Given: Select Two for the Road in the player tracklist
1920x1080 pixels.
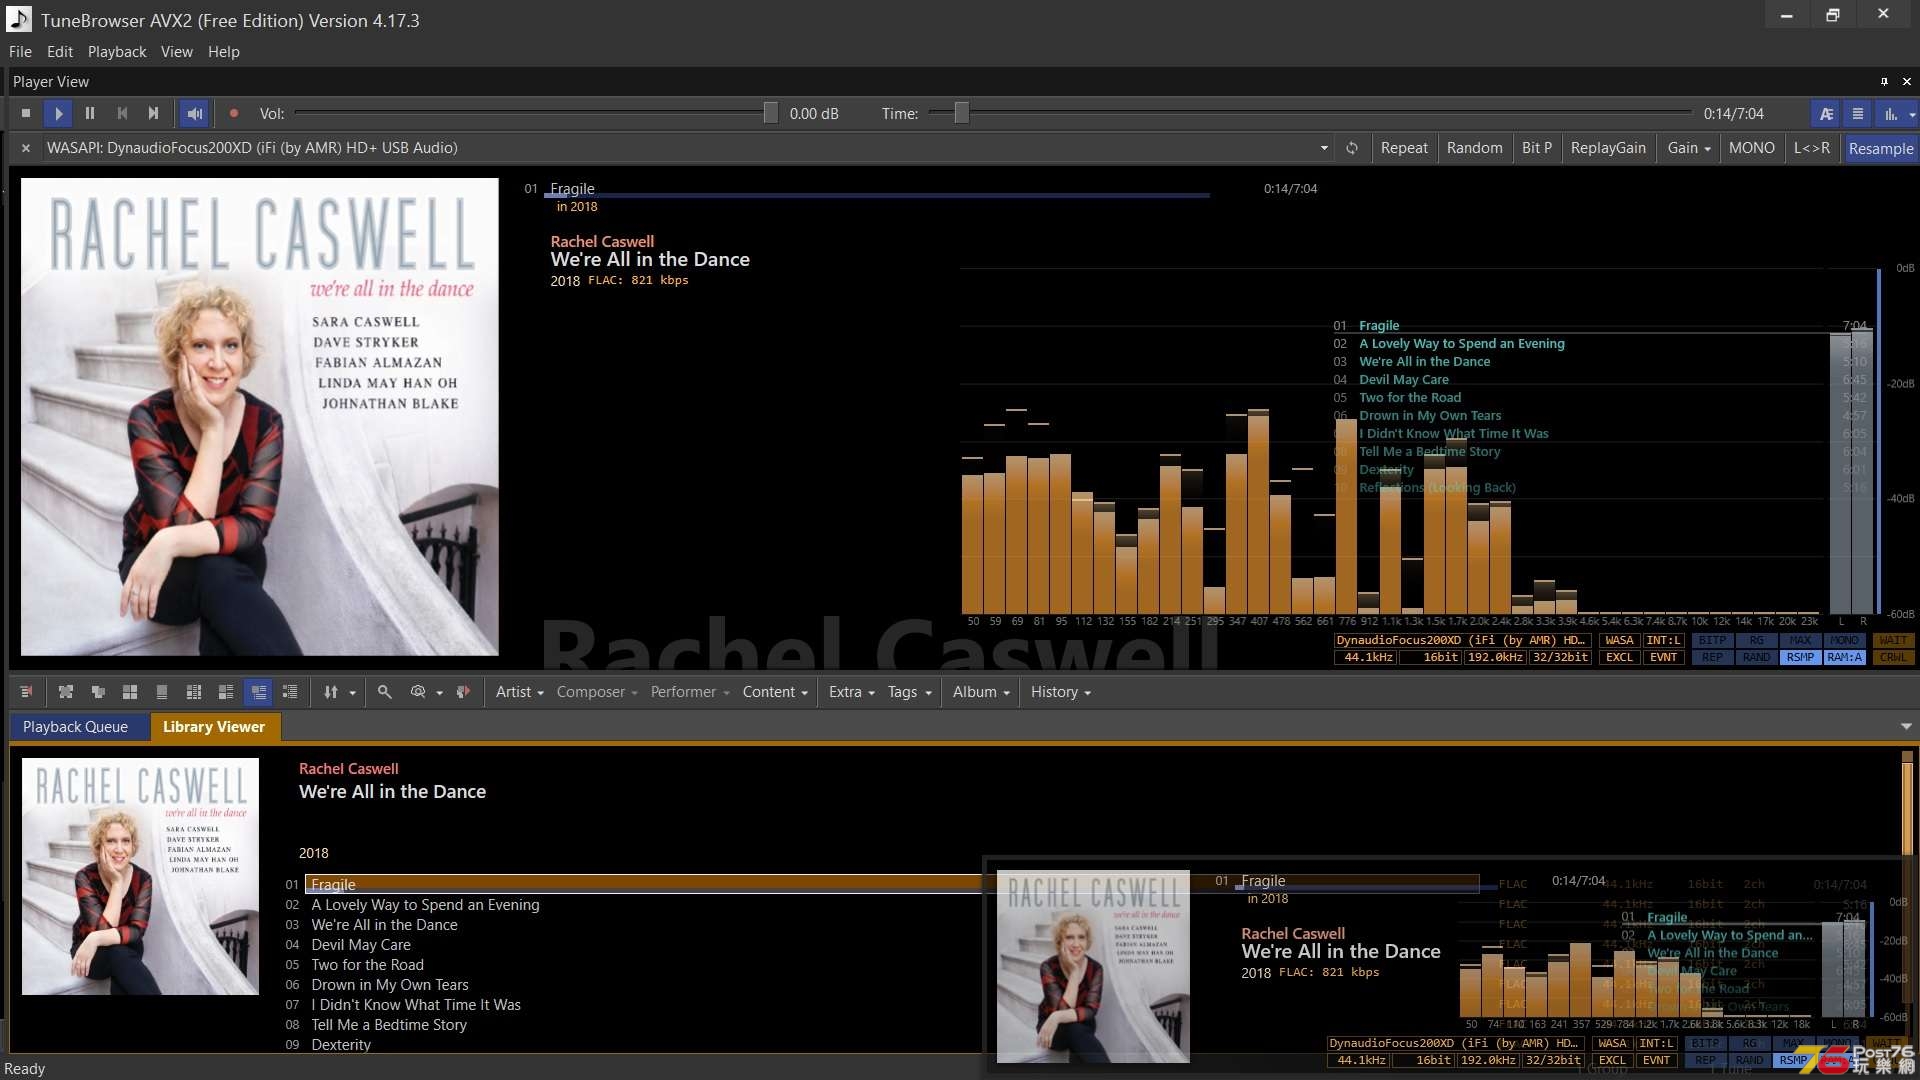Looking at the screenshot, I should [x=1410, y=398].
